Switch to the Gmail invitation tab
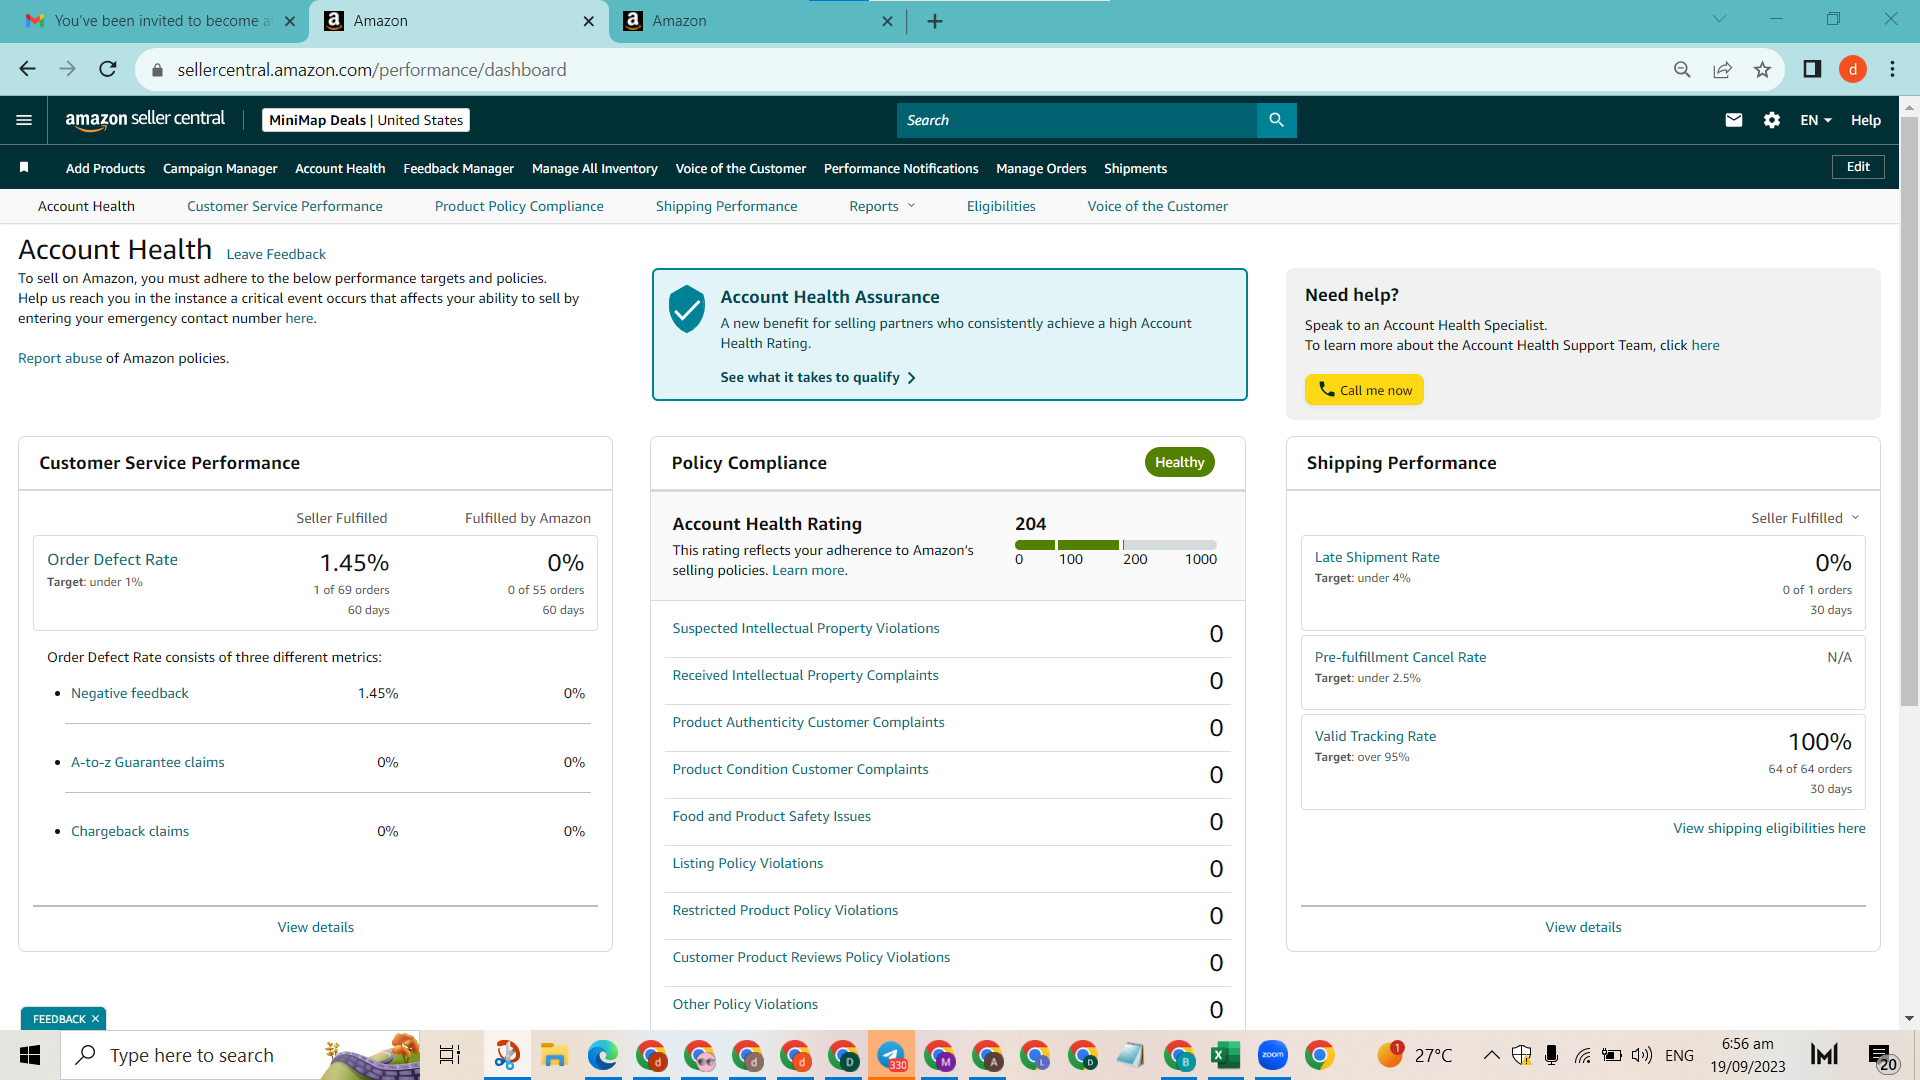 click(x=160, y=21)
